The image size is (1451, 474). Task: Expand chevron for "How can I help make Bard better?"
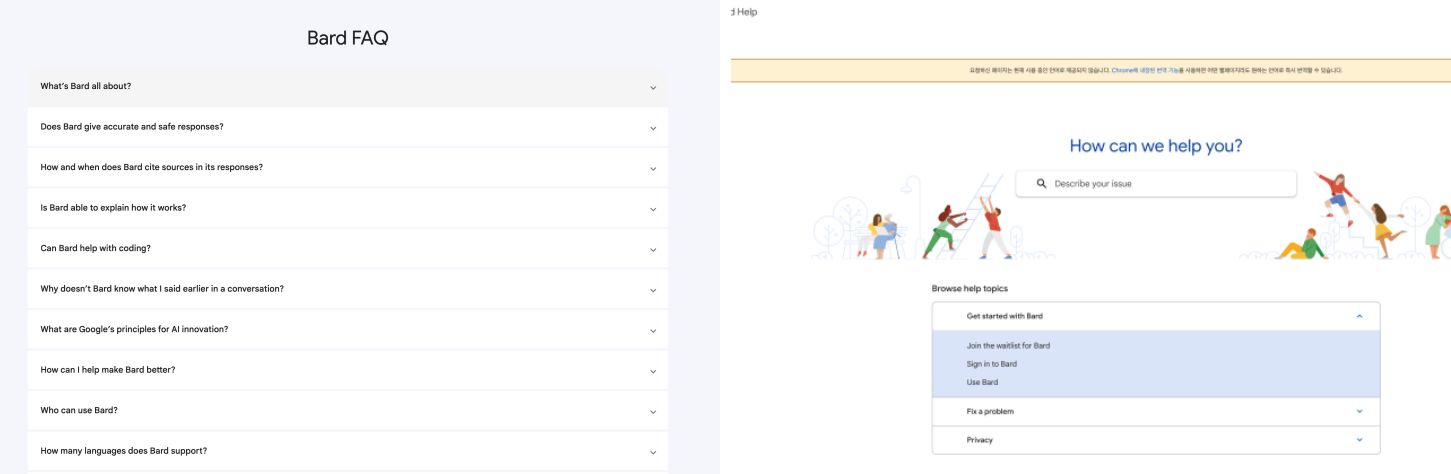point(653,371)
